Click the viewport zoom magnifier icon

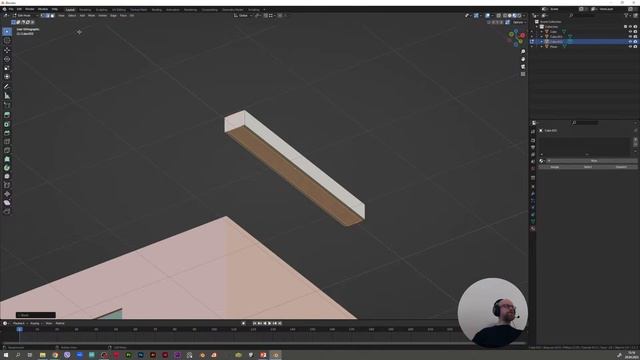coord(523,52)
